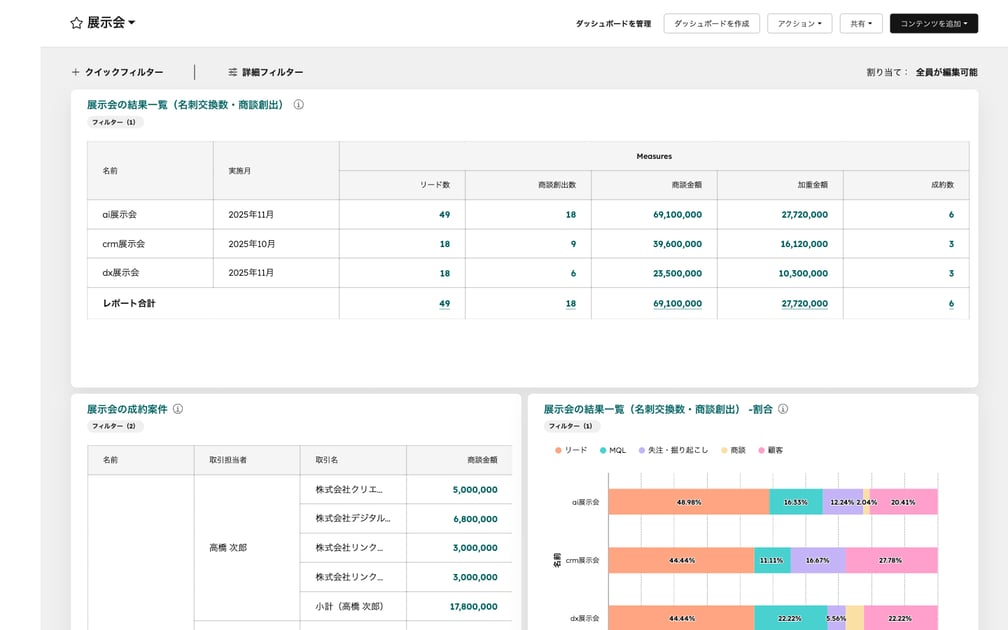
Task: Click the orange リード color swatch in the legend
Action: pos(559,450)
